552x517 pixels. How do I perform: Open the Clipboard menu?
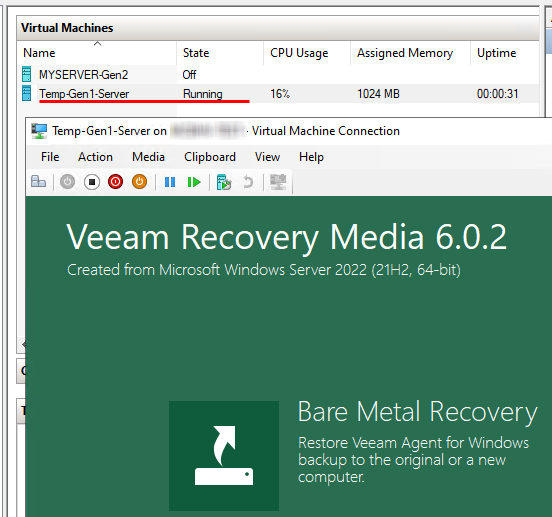[210, 157]
